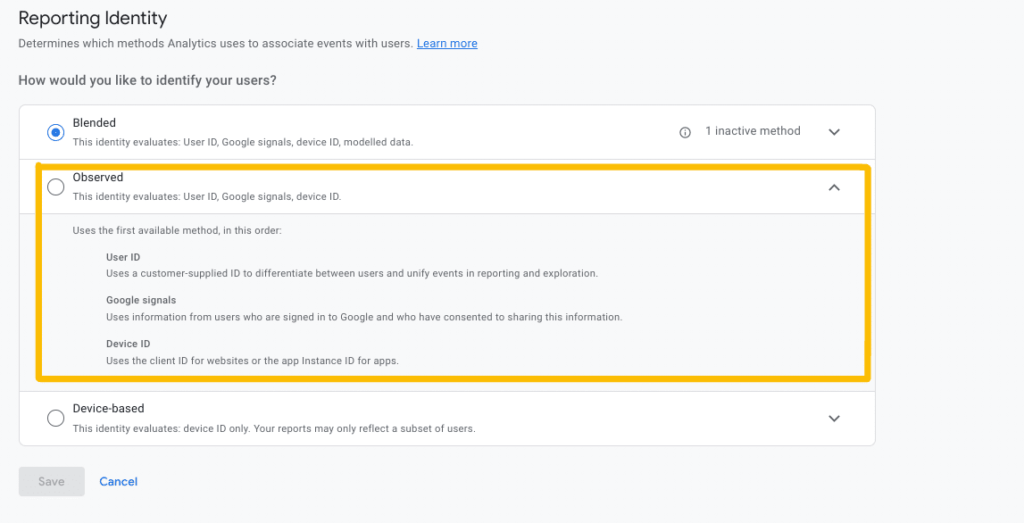The height and width of the screenshot is (523, 1024).
Task: Select the Blended radio button
Action: [56, 132]
